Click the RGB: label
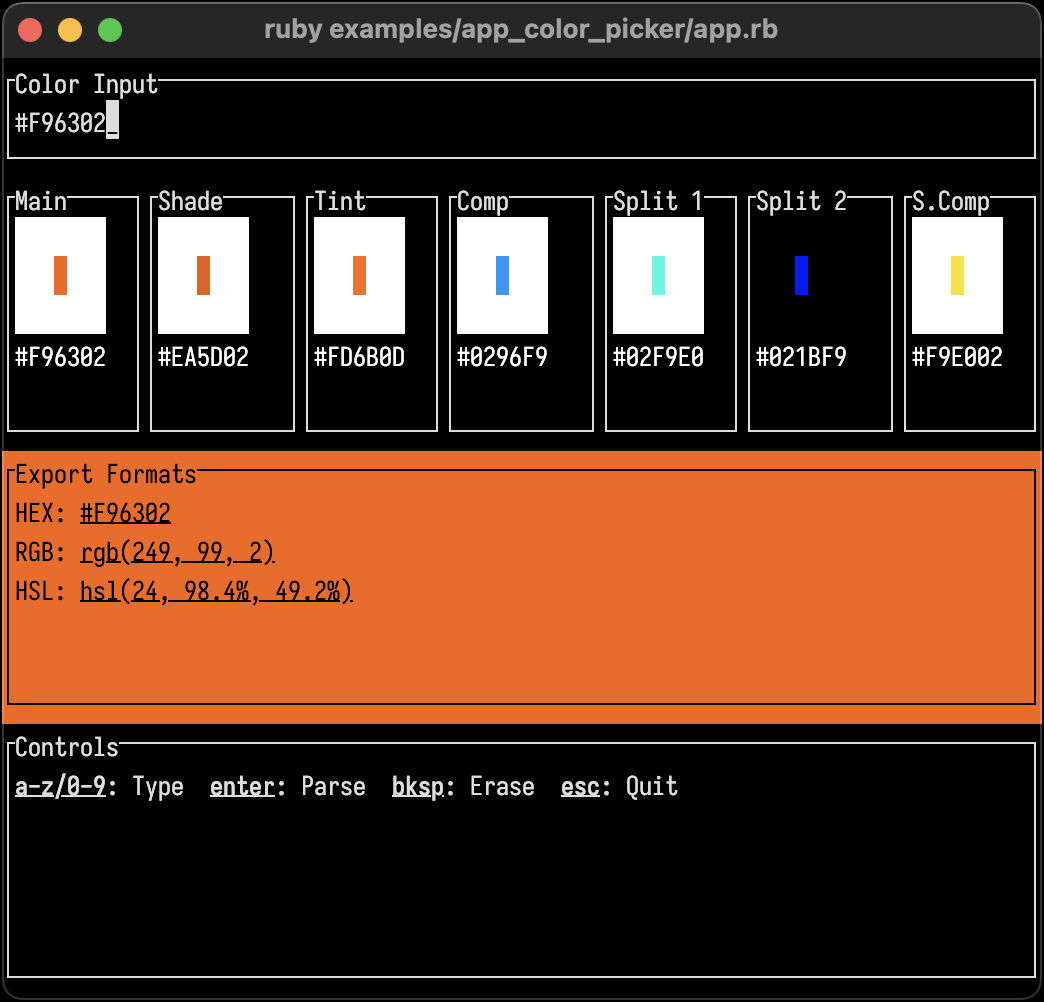Viewport: 1044px width, 1002px height. 40,553
